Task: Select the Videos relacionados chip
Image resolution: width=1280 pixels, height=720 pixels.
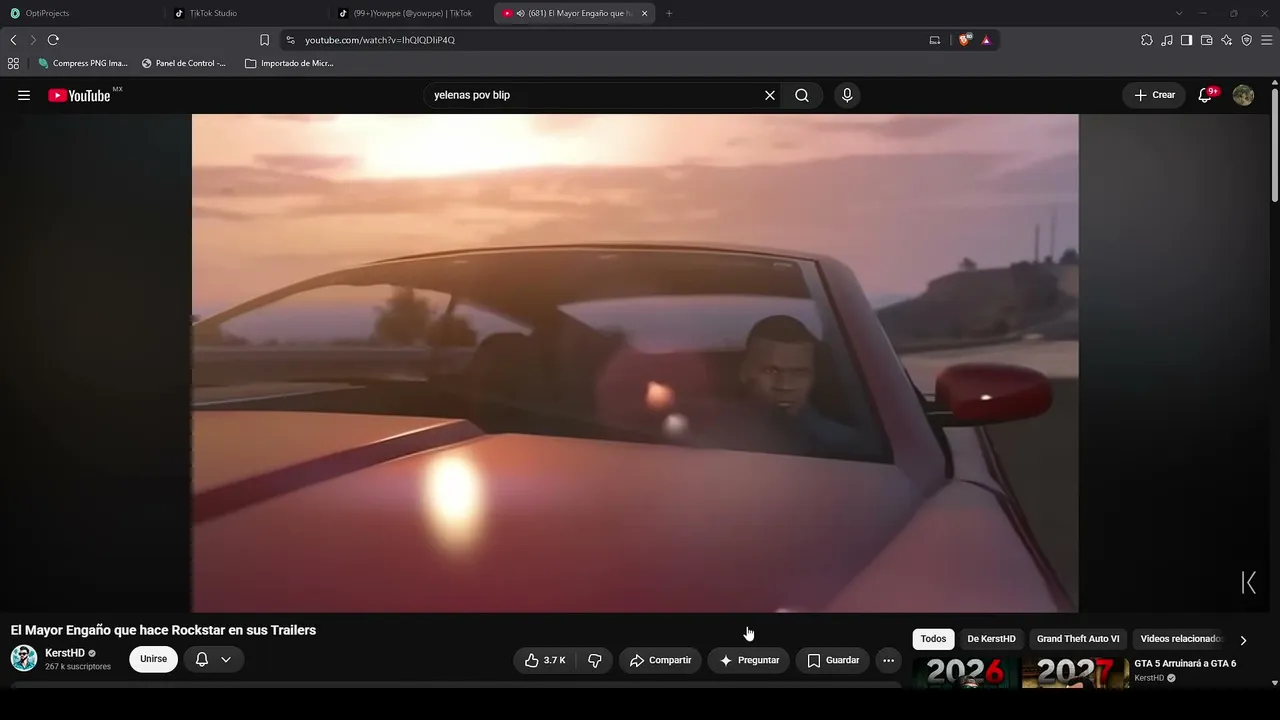Action: [x=1180, y=639]
